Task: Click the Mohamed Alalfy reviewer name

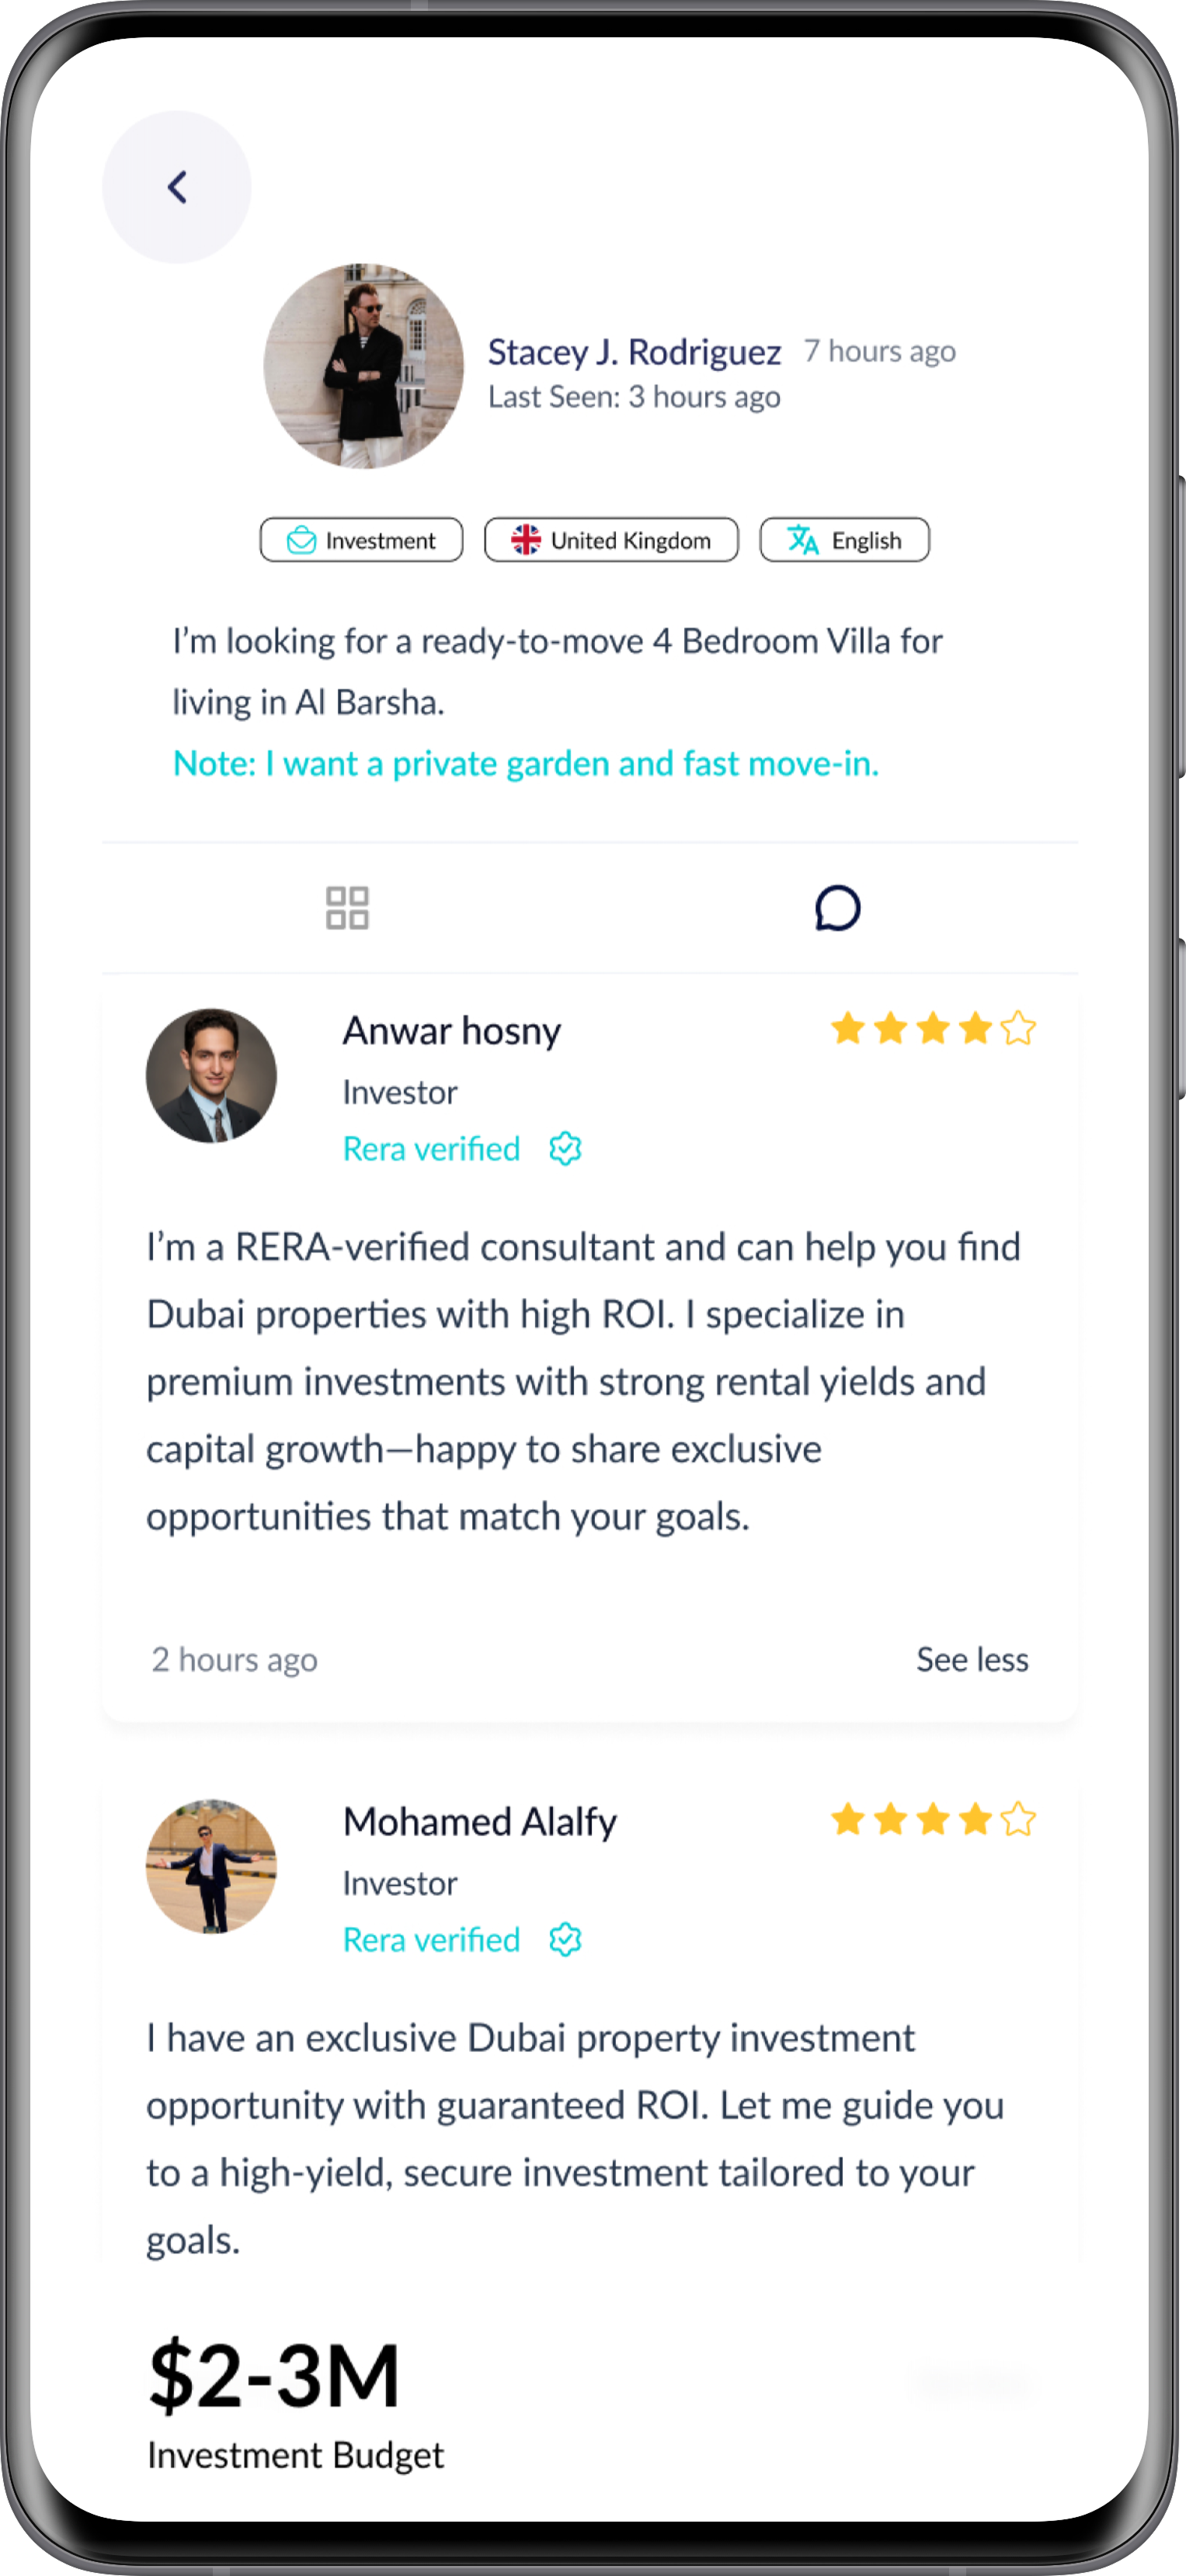Action: coord(480,1822)
